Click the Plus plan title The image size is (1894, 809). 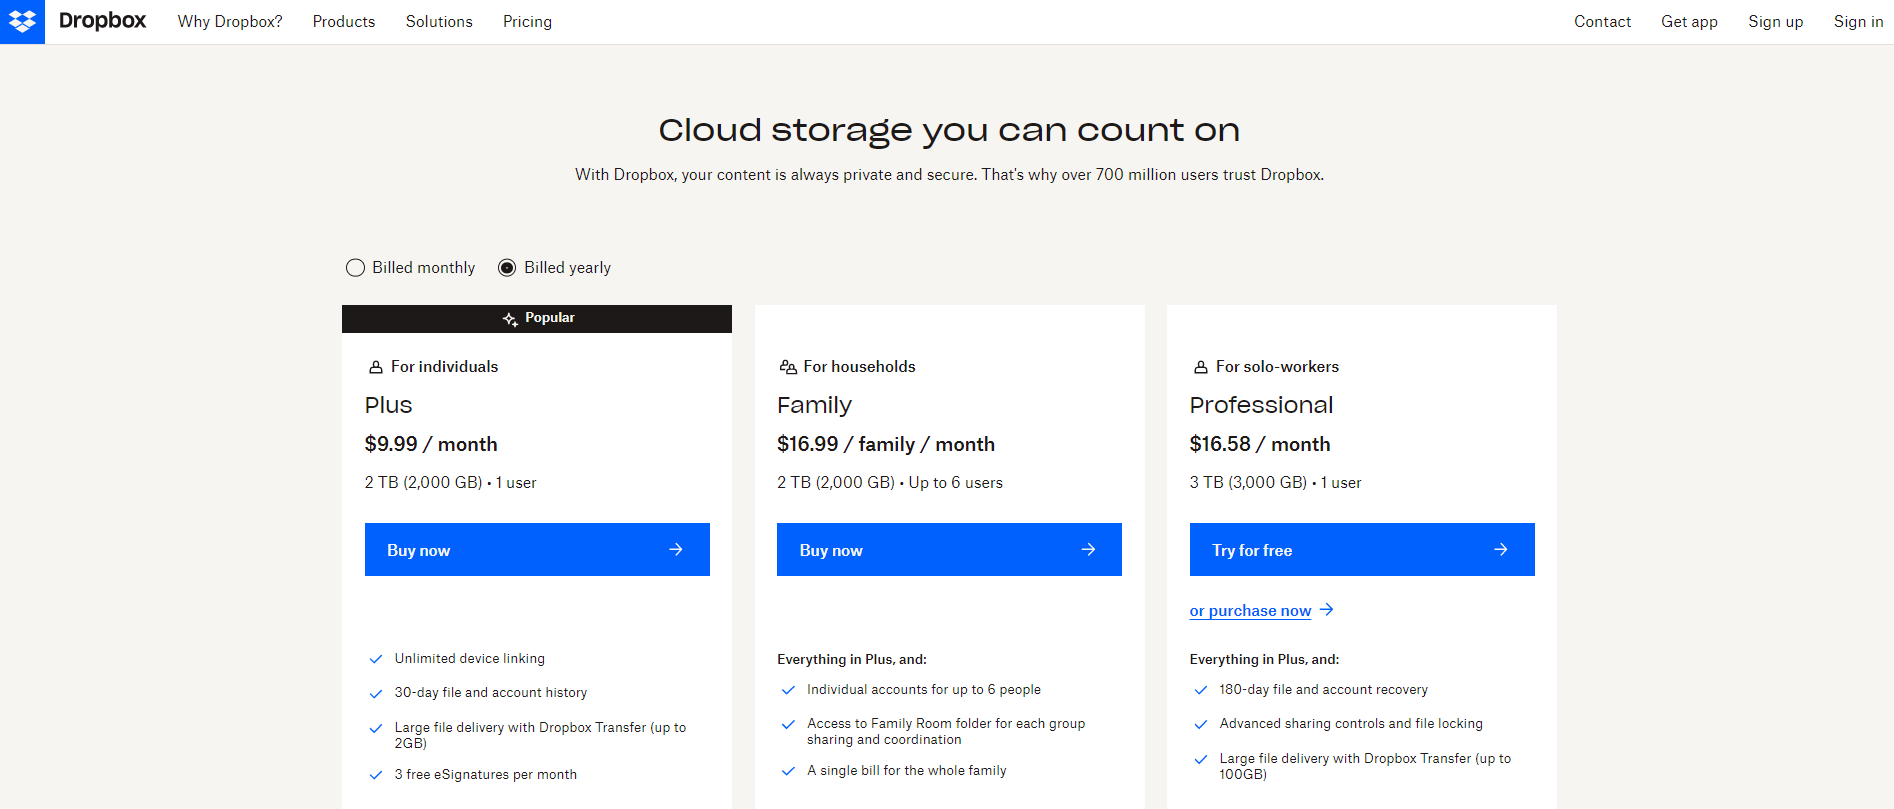click(x=388, y=405)
